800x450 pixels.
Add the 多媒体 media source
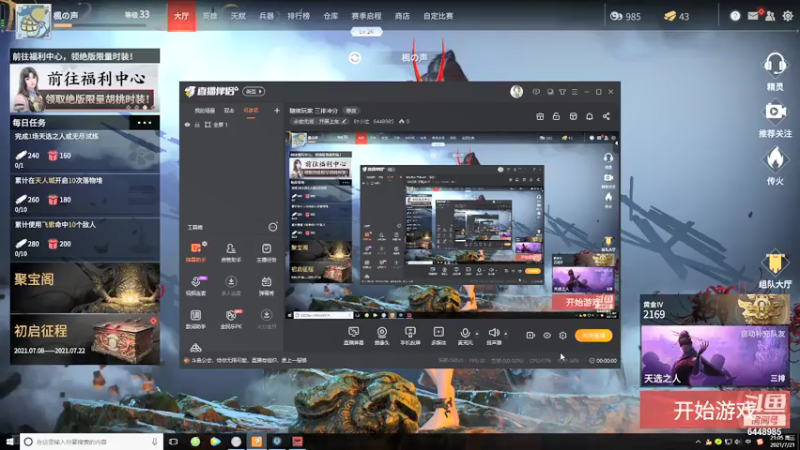click(439, 336)
